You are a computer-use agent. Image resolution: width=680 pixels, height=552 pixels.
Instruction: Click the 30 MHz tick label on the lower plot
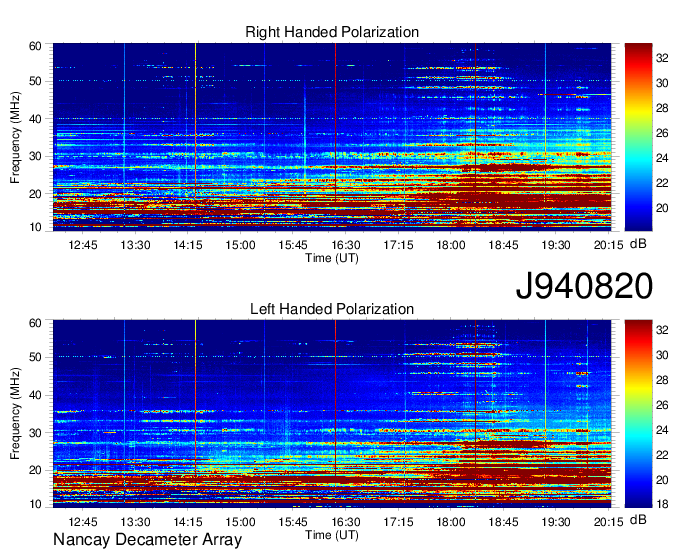35,433
